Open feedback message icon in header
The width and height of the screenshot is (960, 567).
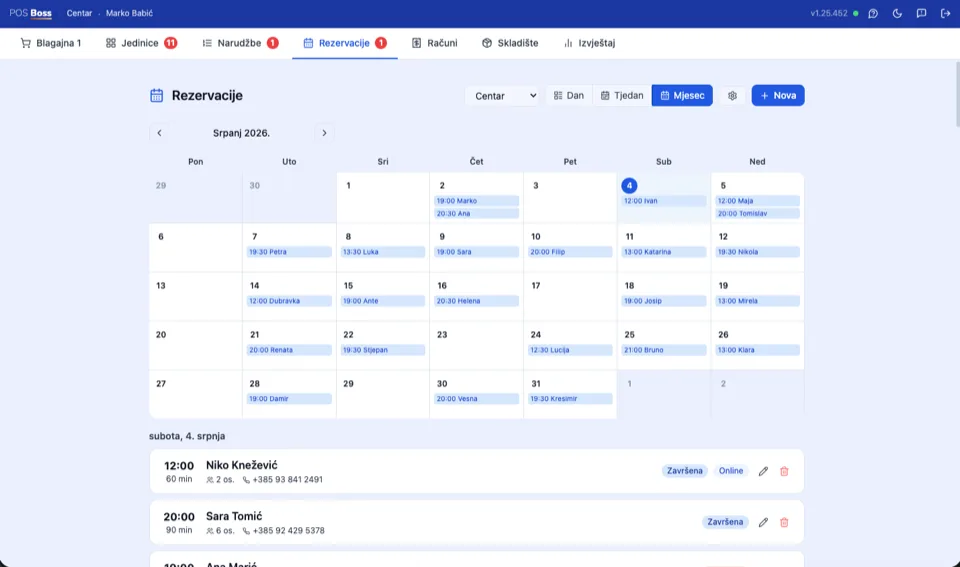click(x=921, y=13)
